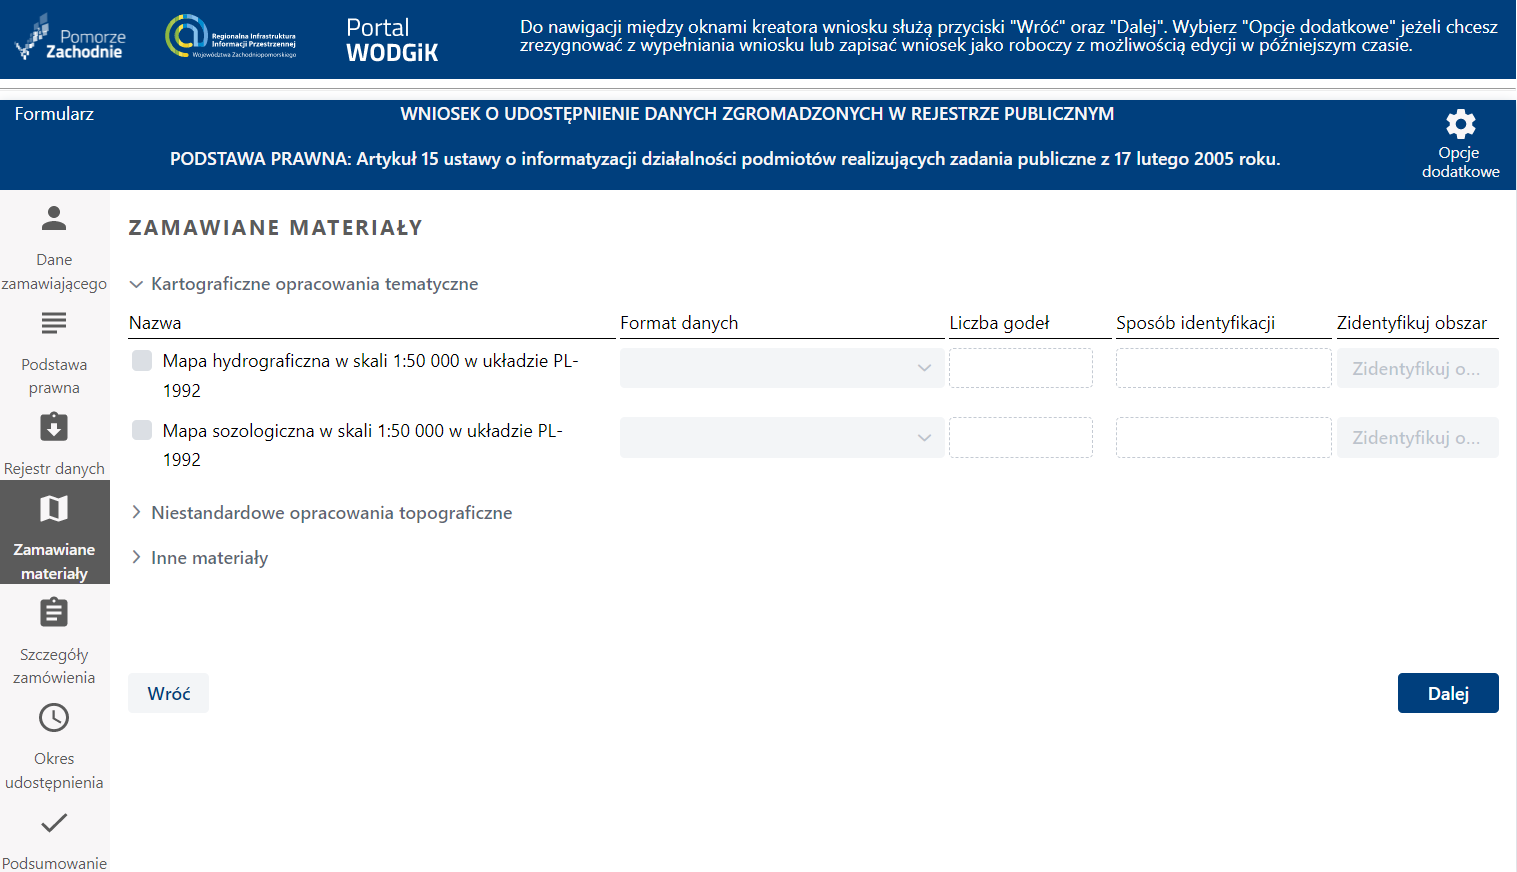Viewport: 1517px width, 872px height.
Task: Click the Wróć button
Action: (167, 692)
